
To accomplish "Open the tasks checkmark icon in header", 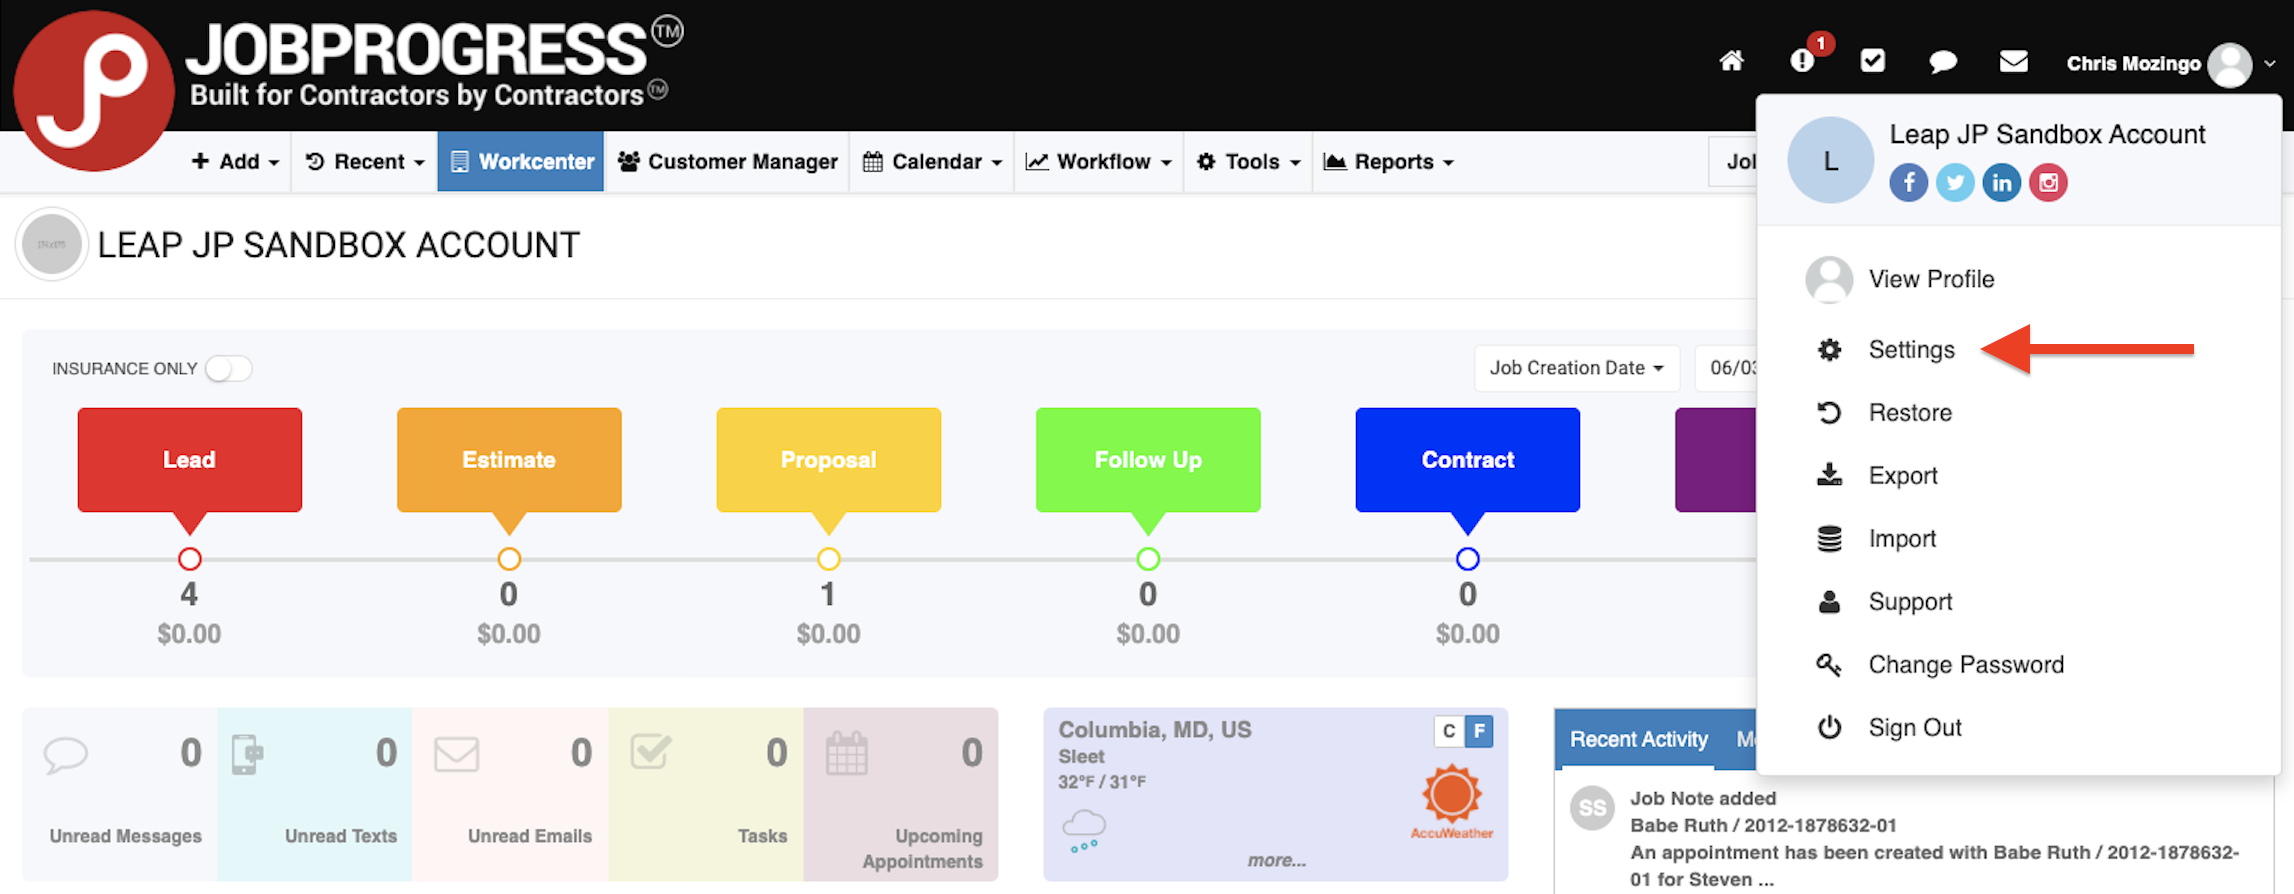I will tap(1873, 62).
